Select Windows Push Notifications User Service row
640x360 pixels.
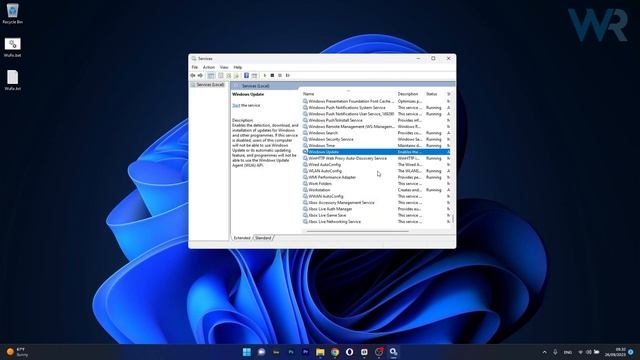(x=376, y=114)
